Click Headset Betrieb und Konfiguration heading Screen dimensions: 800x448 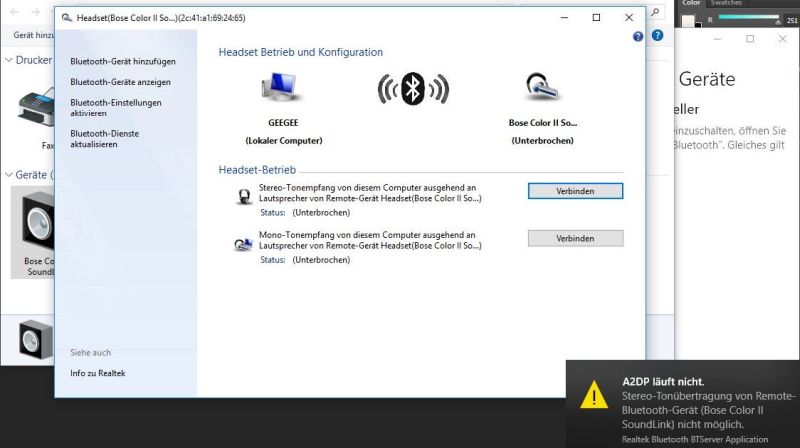[x=301, y=52]
